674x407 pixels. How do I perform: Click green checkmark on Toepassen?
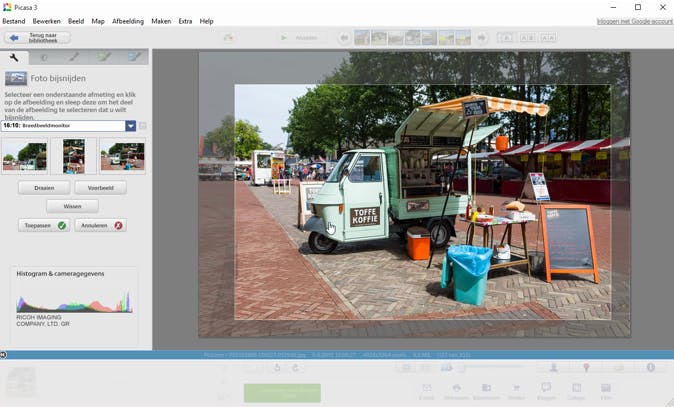tap(62, 226)
